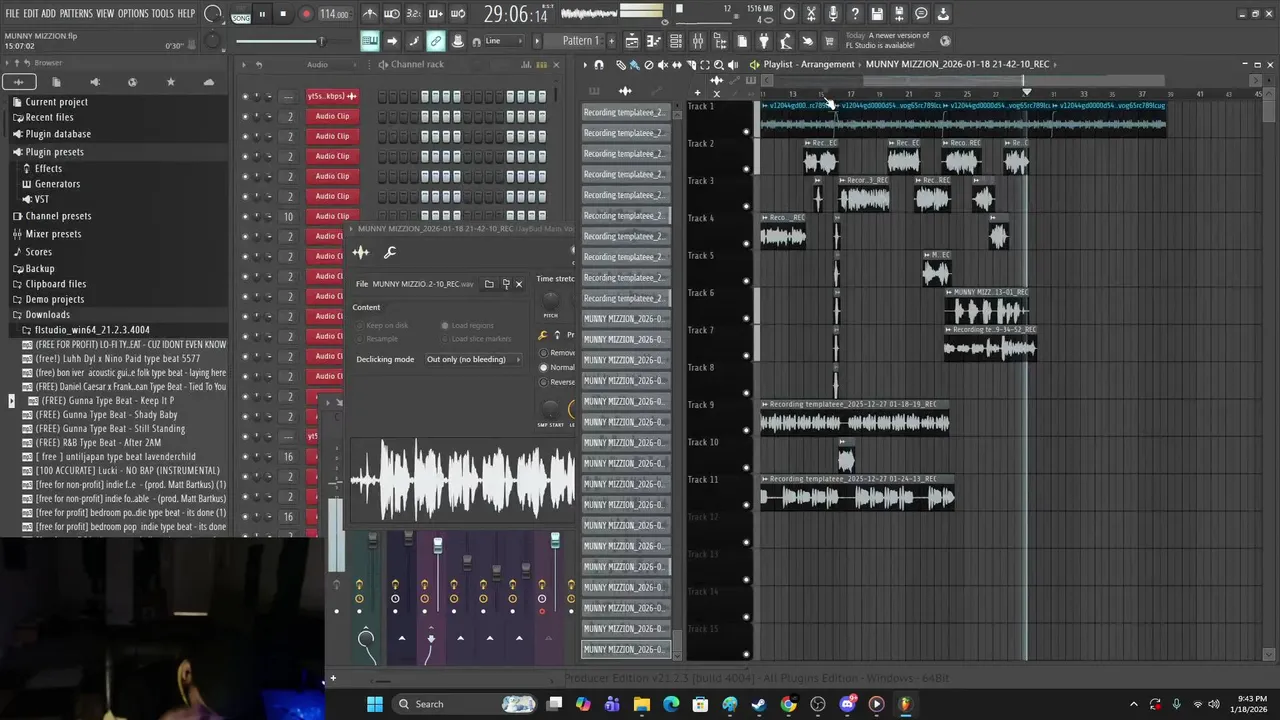Toggle the metronome icon
1280x720 pixels.
[x=370, y=14]
